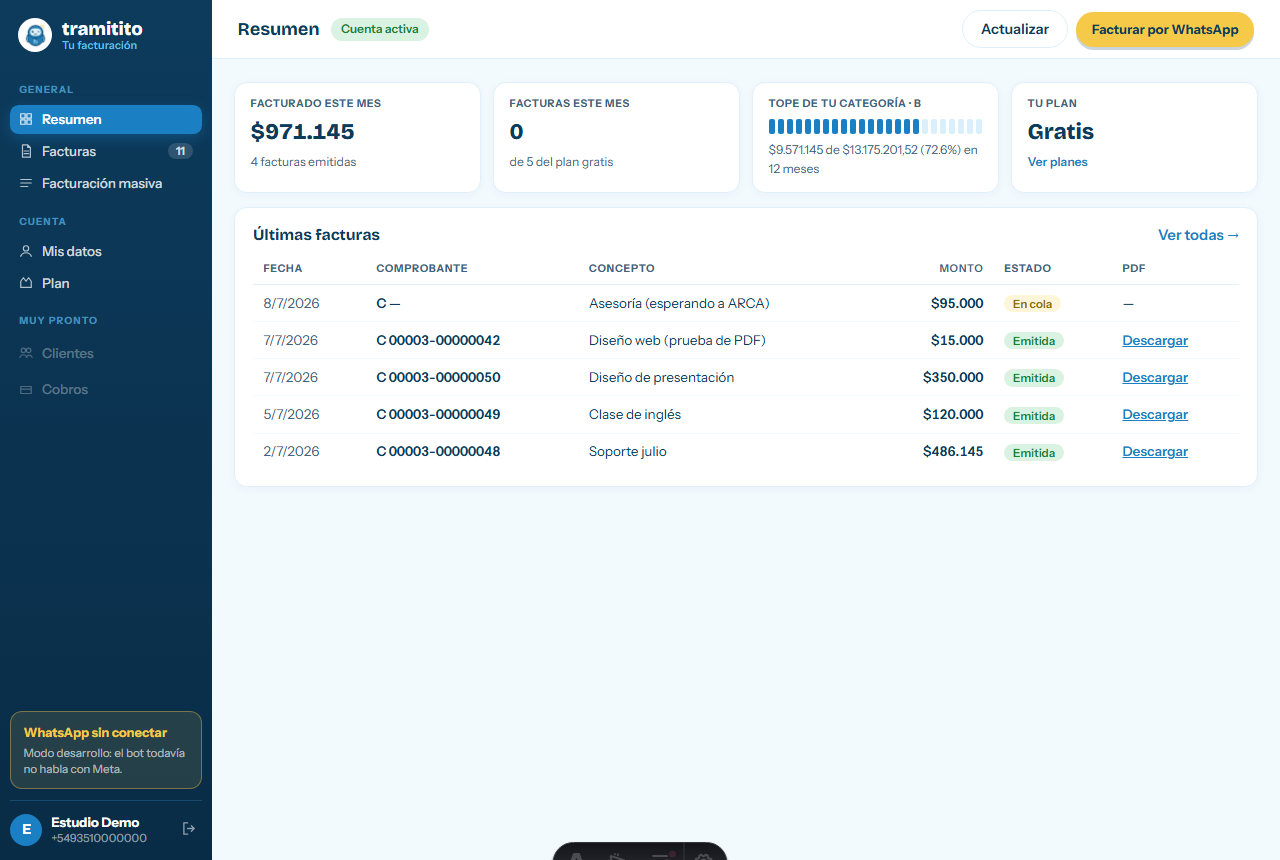The width and height of the screenshot is (1280, 860).
Task: Click the Actualizar button
Action: (x=1015, y=29)
